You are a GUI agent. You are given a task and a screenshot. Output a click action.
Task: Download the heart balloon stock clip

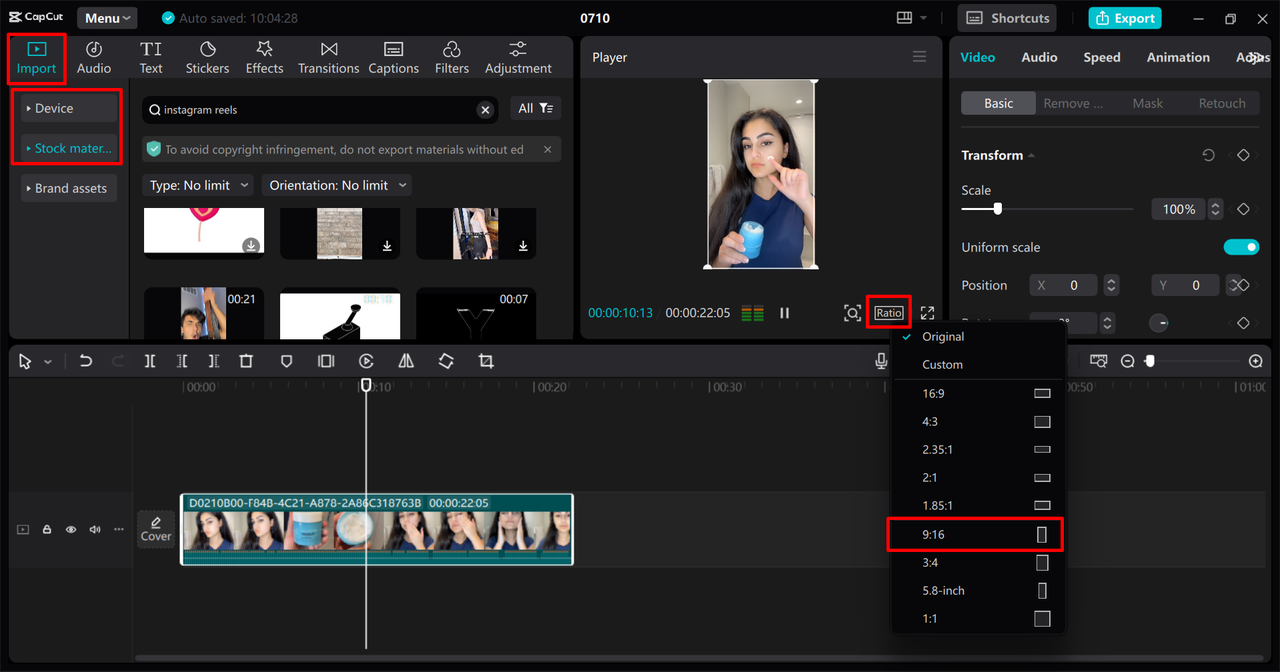(251, 246)
